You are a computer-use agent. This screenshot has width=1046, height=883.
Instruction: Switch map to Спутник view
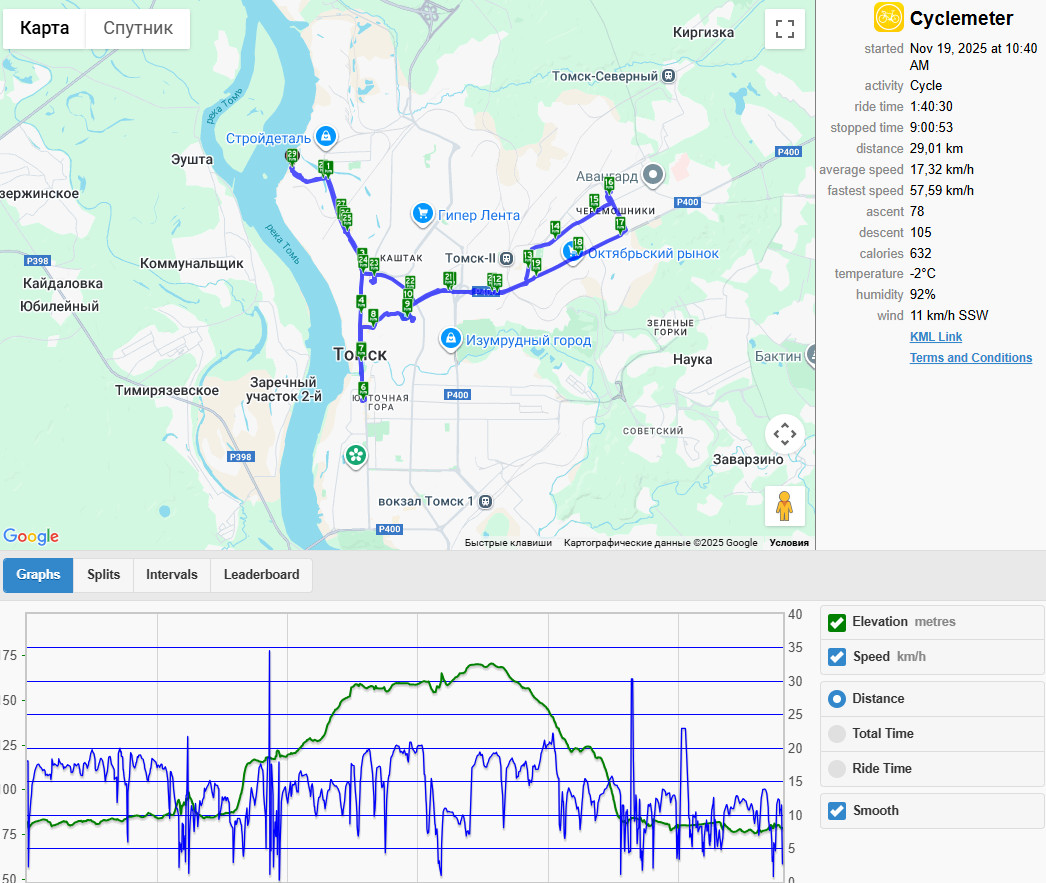tap(137, 28)
